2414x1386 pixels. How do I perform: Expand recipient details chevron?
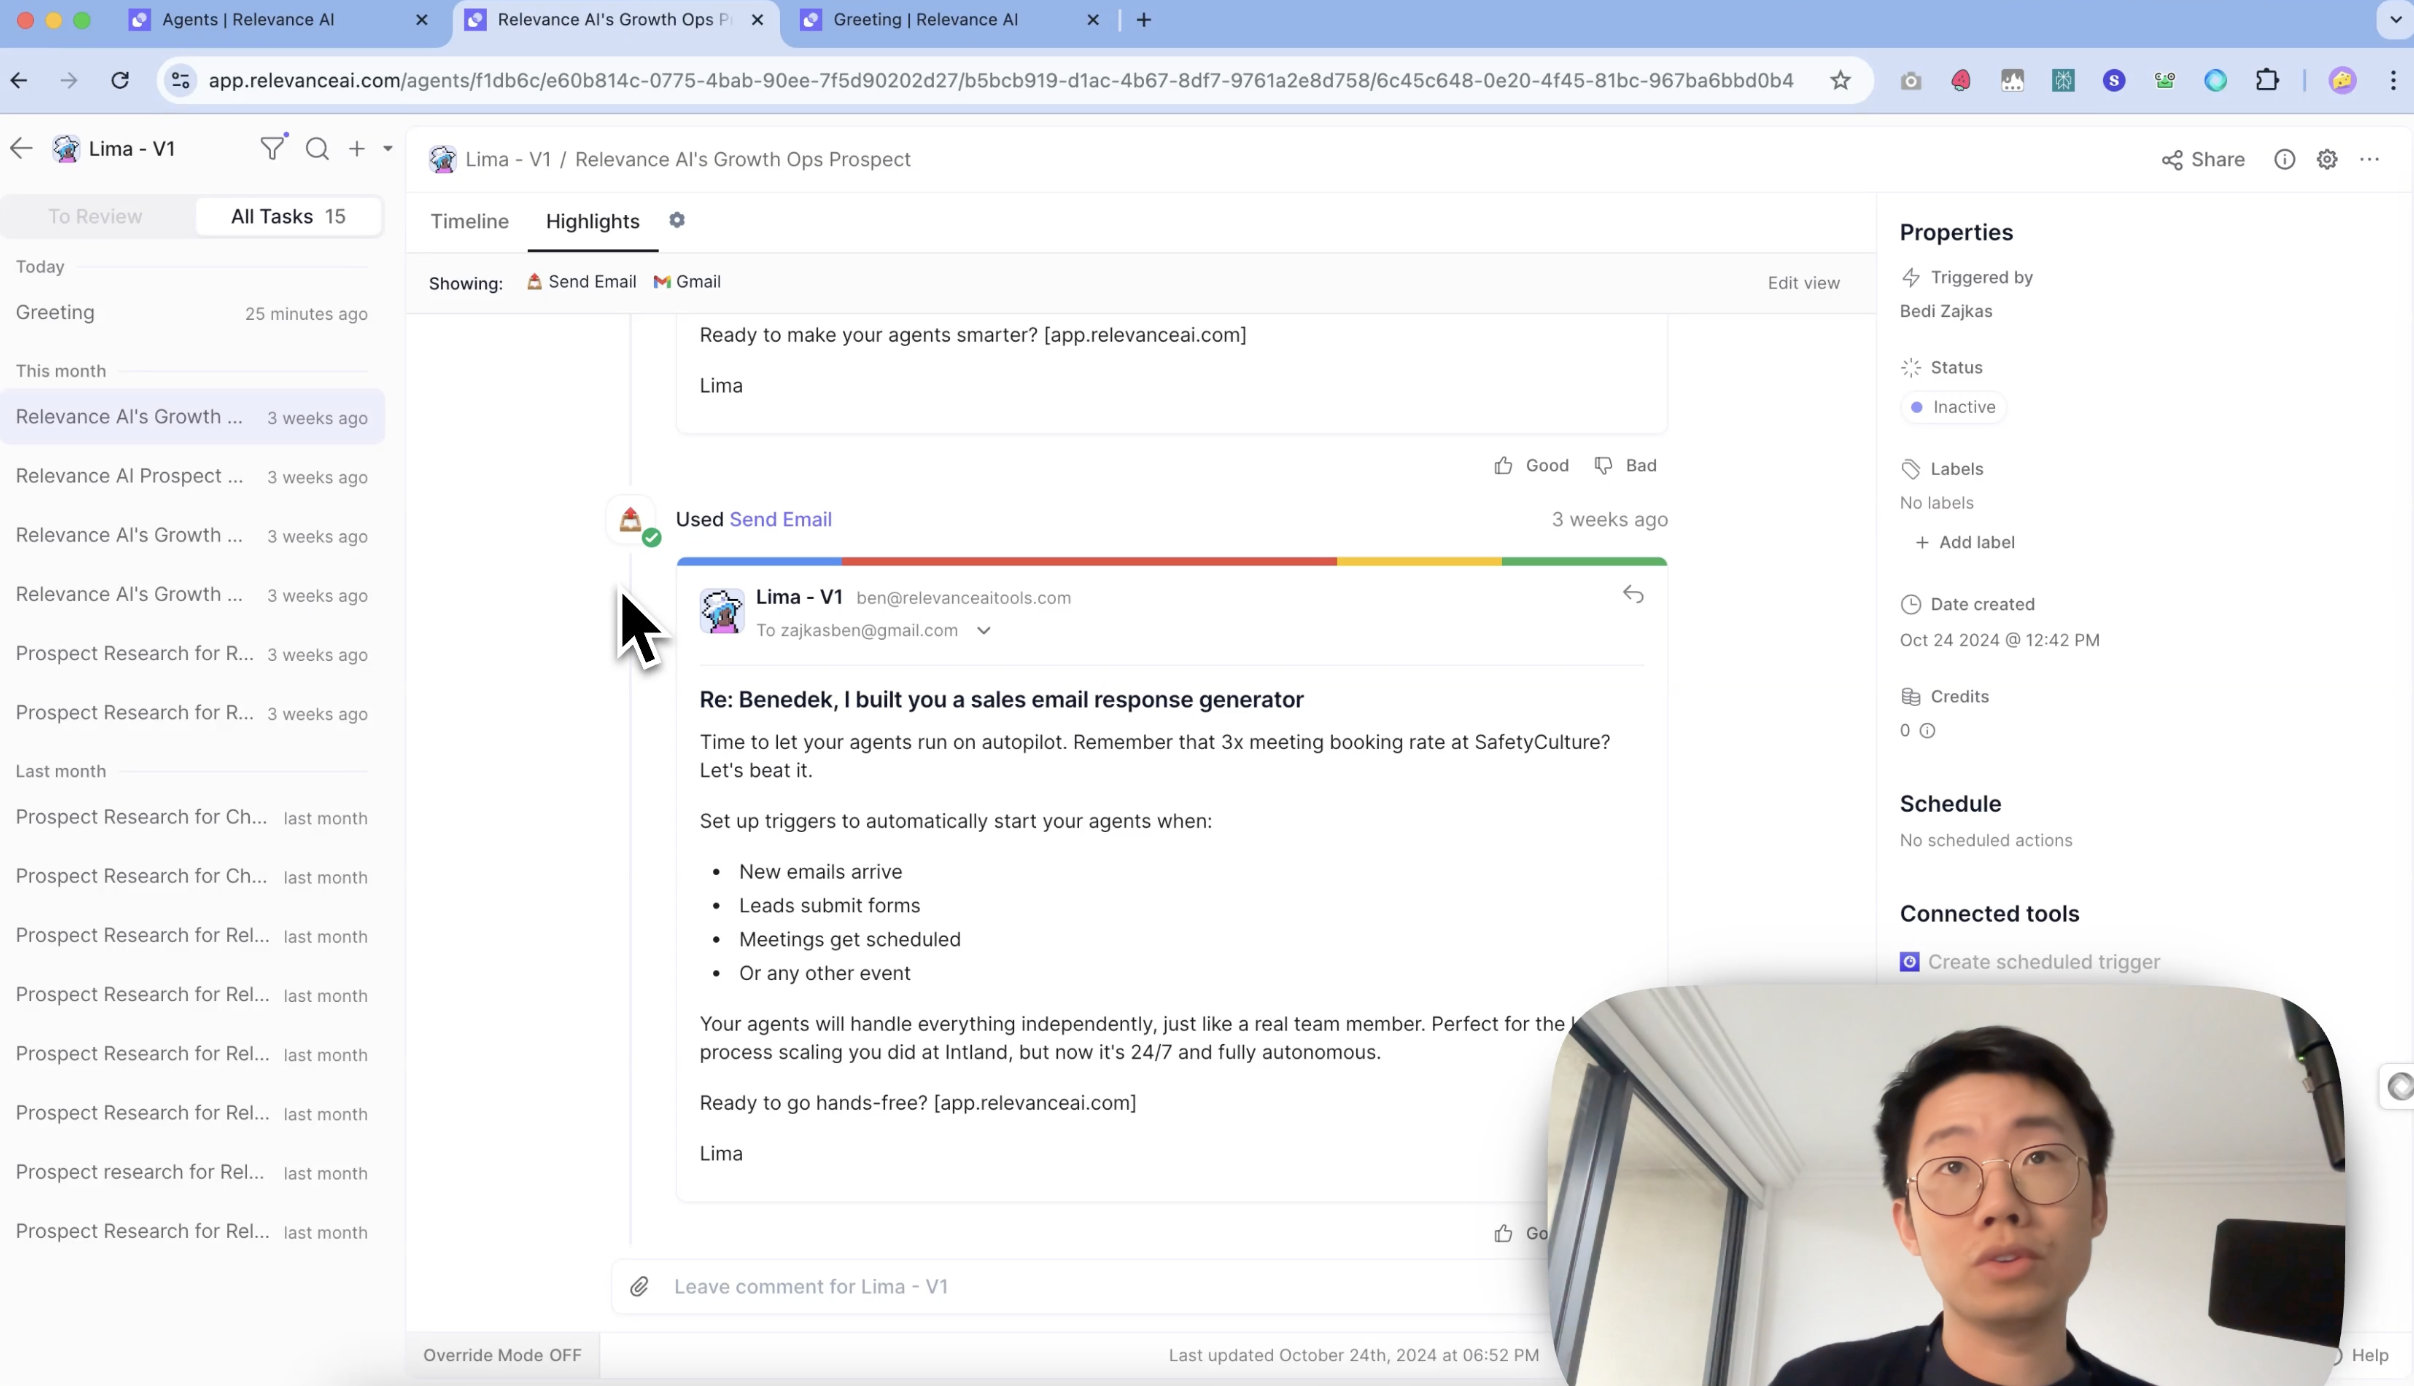984,630
